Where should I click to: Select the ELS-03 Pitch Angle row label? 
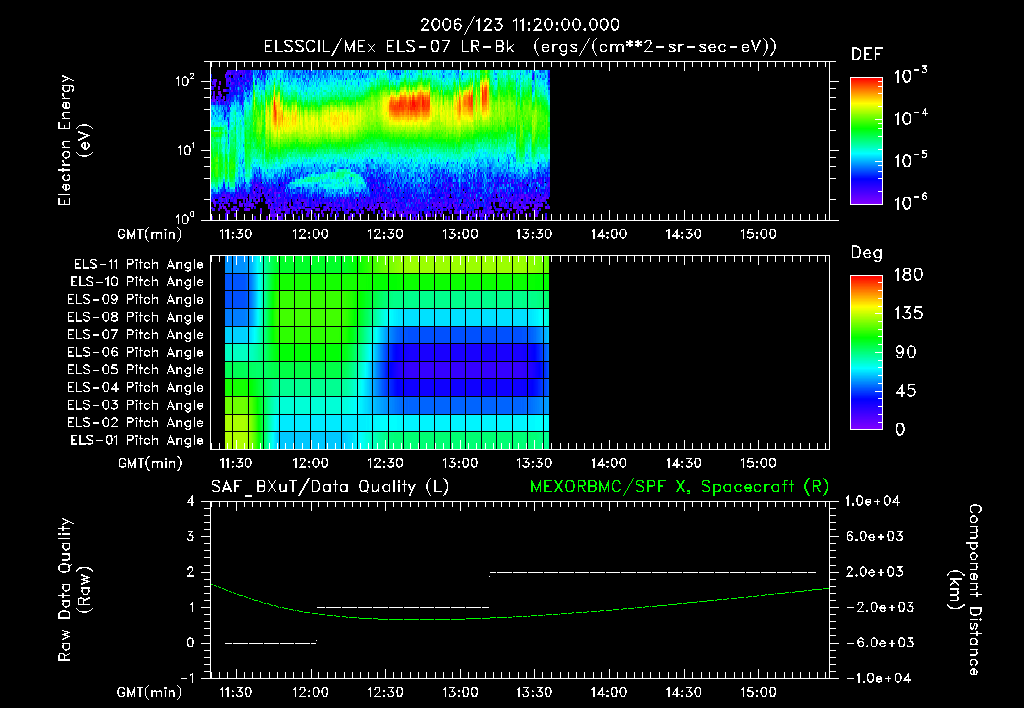coord(136,406)
